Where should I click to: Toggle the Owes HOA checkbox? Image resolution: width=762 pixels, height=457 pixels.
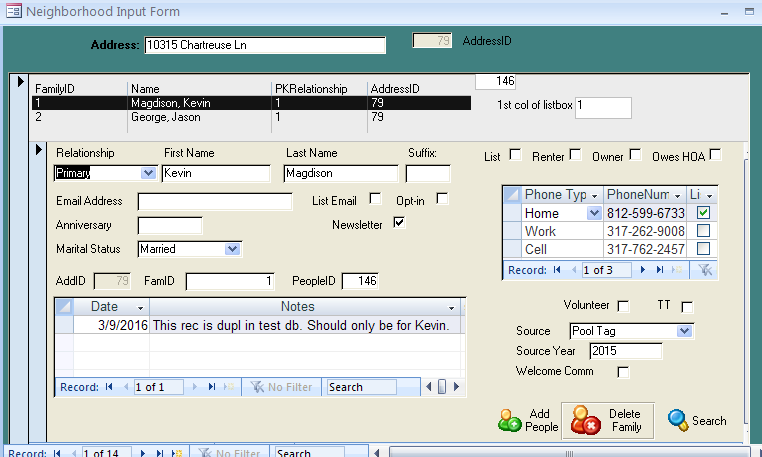tap(715, 155)
